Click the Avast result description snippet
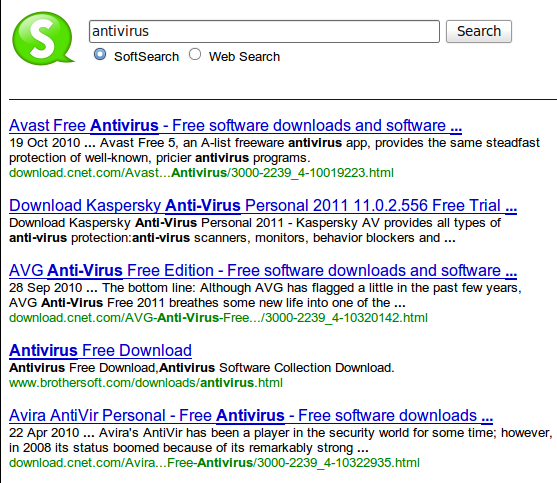Viewport: 557px width, 483px height. 274,150
